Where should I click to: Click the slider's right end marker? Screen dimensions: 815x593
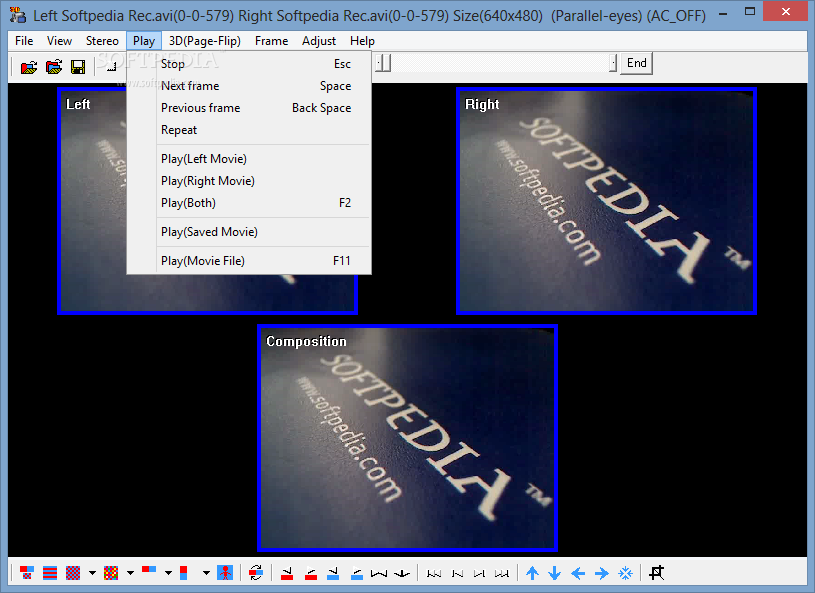coord(613,63)
